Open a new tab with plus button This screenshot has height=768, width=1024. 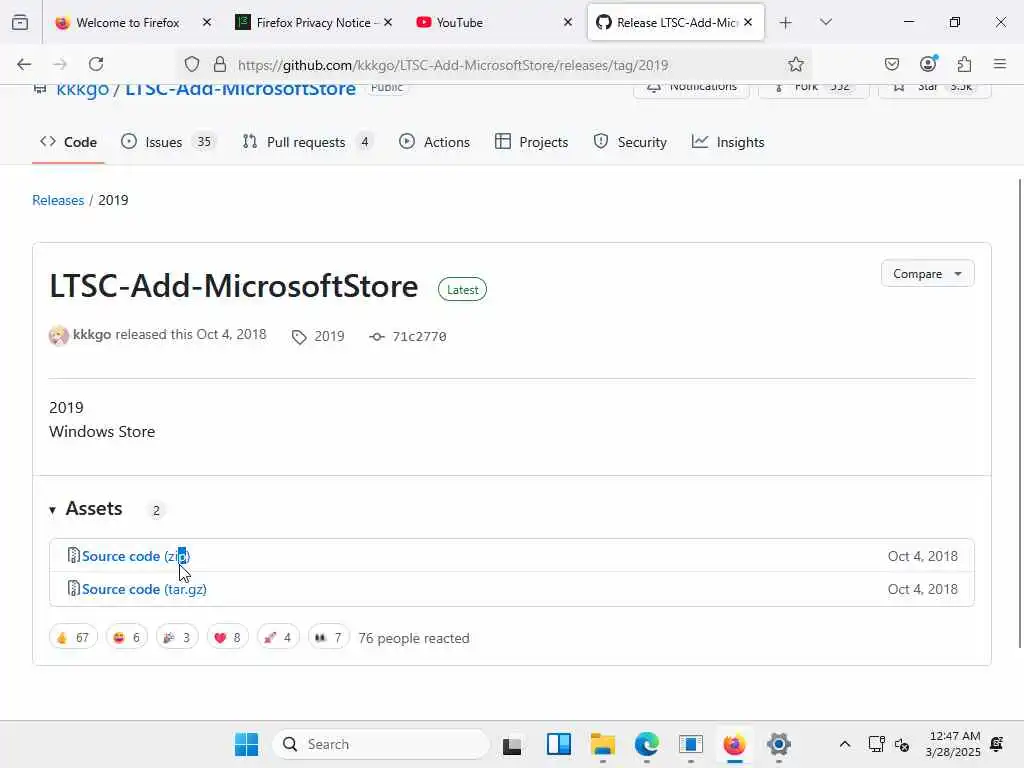786,23
